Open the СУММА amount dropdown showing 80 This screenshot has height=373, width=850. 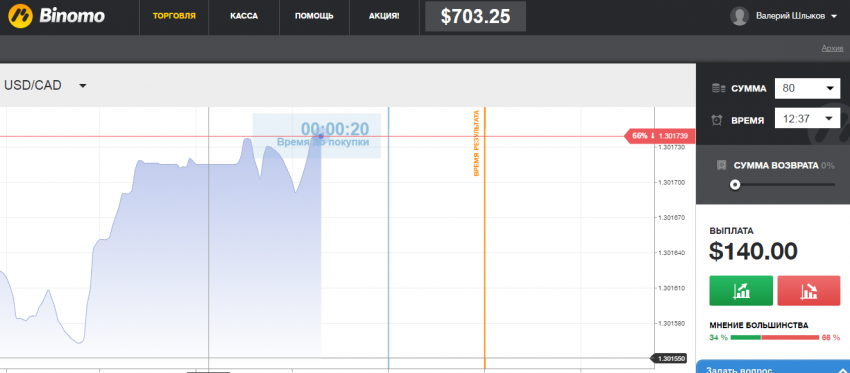[807, 88]
